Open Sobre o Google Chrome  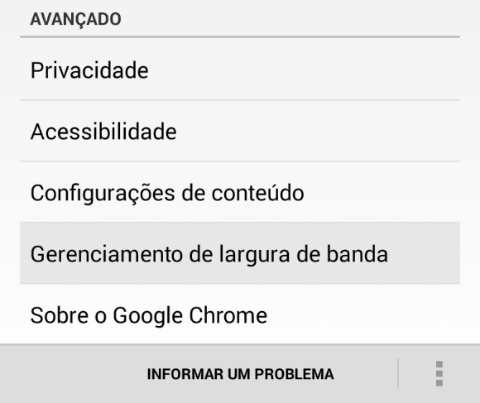pos(240,315)
